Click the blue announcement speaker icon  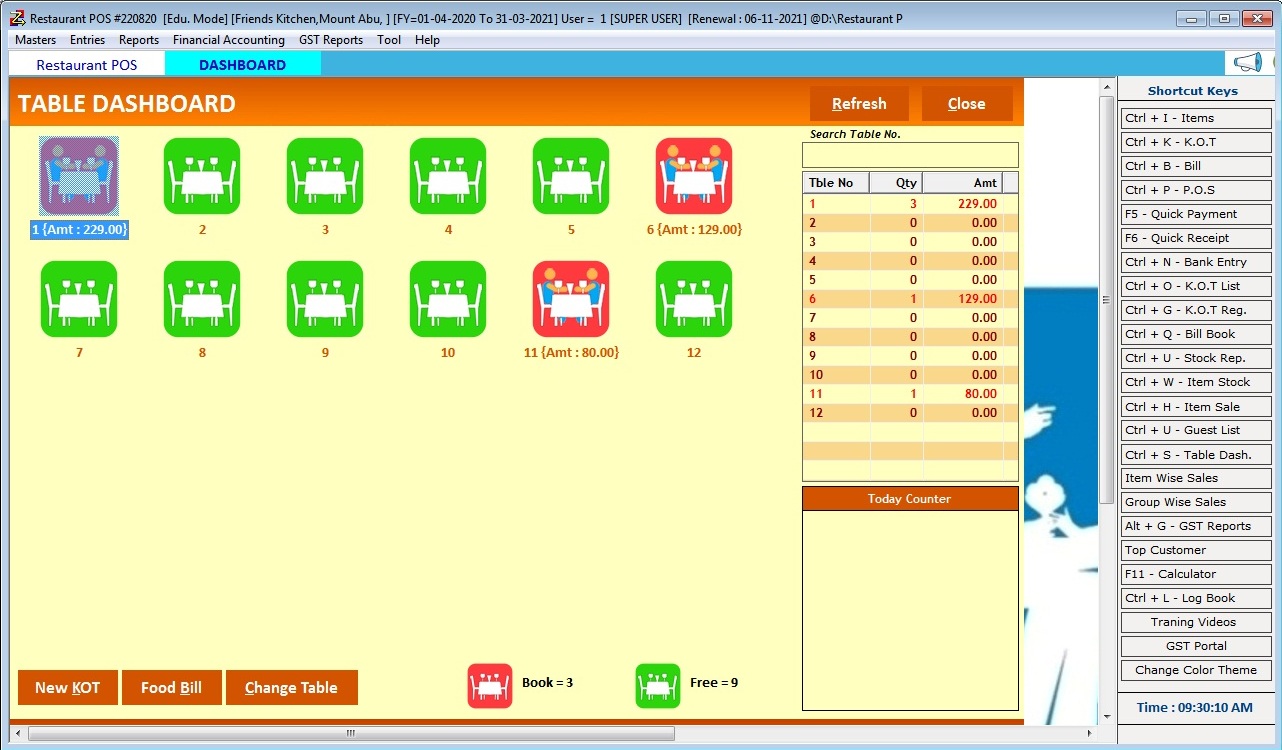pyautogui.click(x=1248, y=60)
